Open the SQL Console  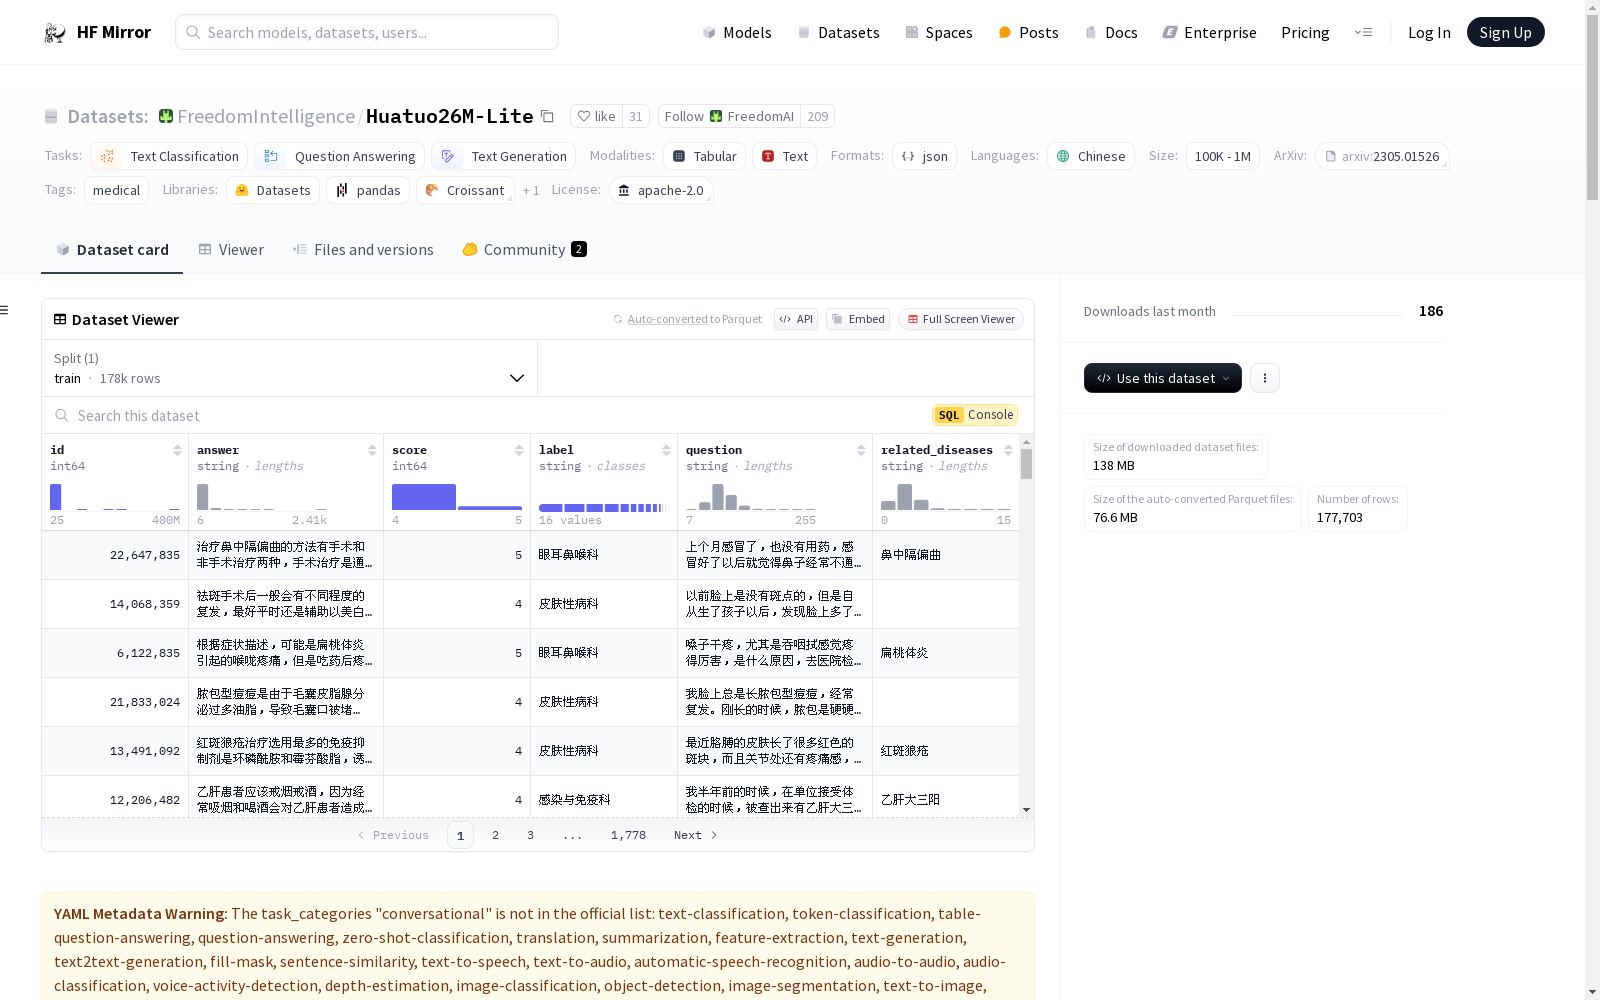[973, 415]
